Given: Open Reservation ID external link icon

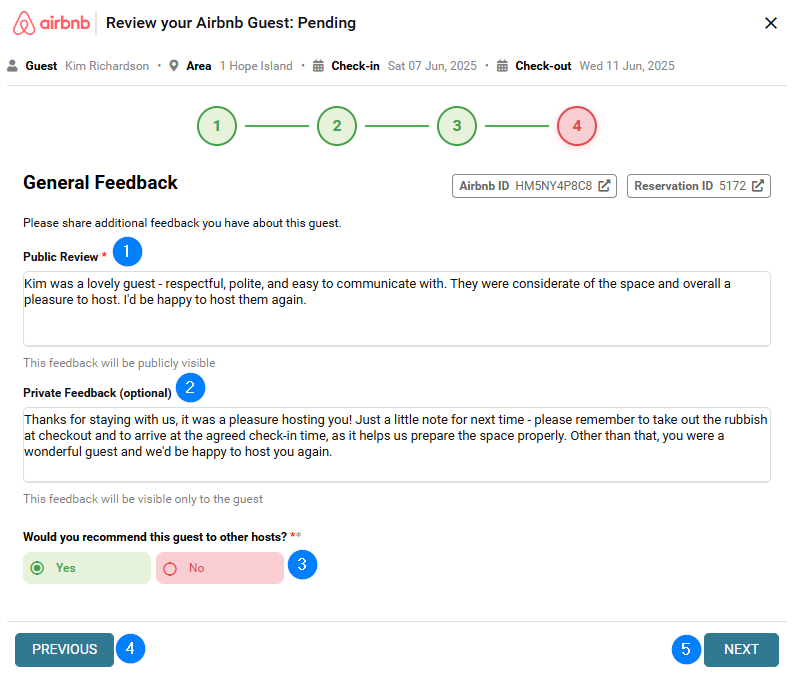Looking at the screenshot, I should [x=758, y=186].
